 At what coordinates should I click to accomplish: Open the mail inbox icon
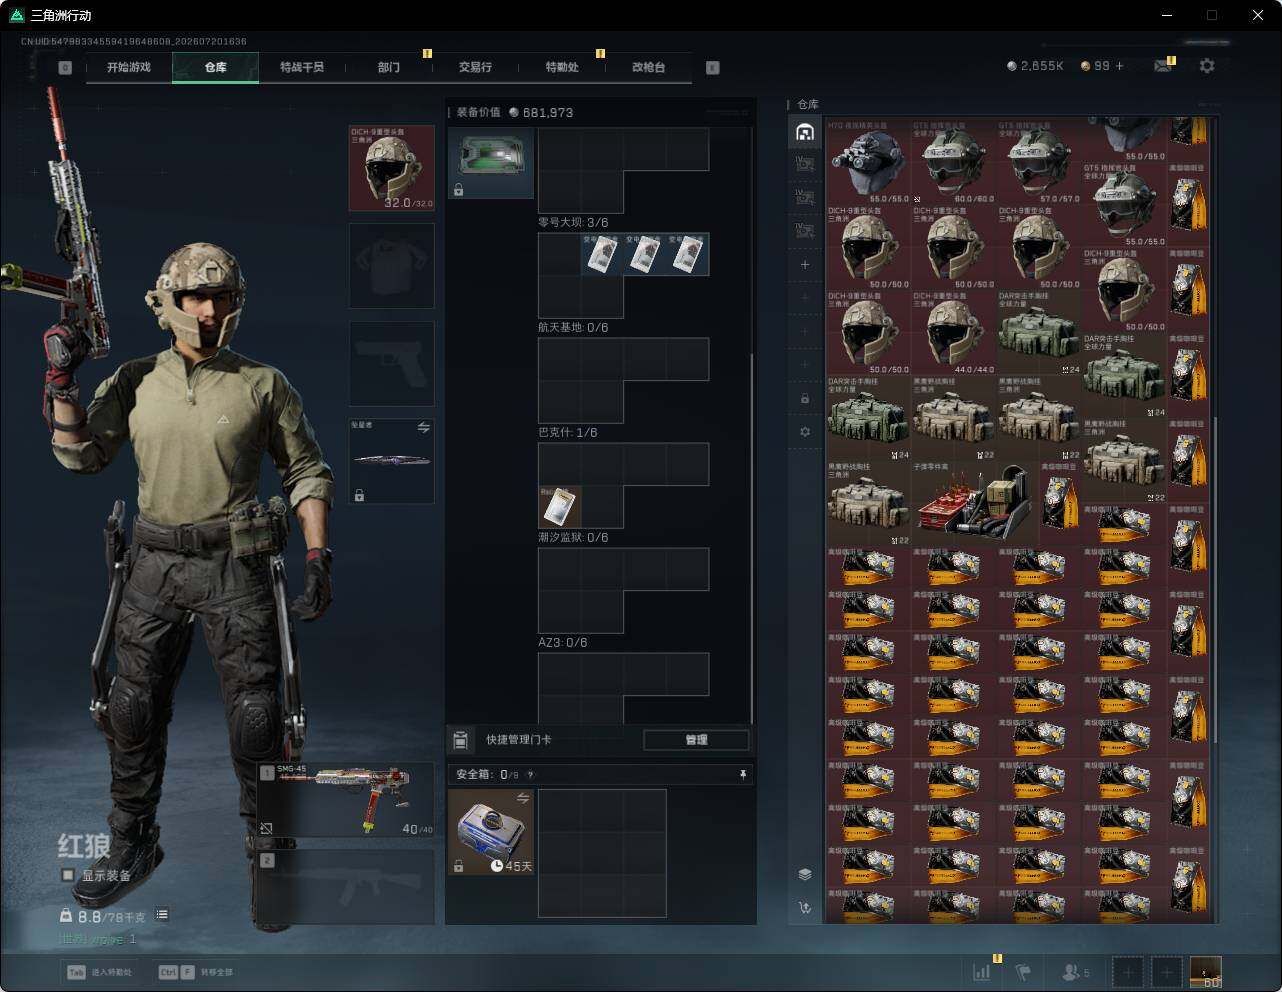(1162, 66)
